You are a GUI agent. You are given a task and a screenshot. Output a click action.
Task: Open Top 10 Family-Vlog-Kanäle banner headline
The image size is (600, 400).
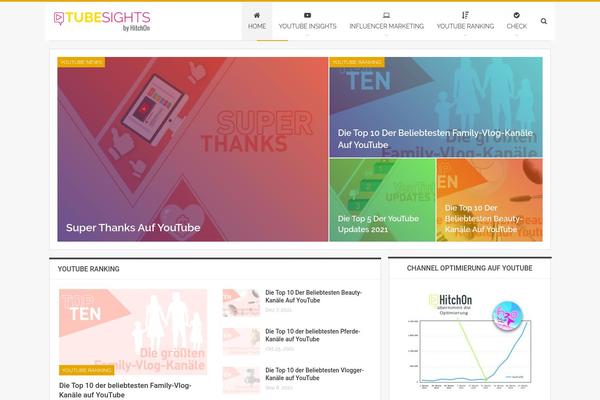click(435, 139)
